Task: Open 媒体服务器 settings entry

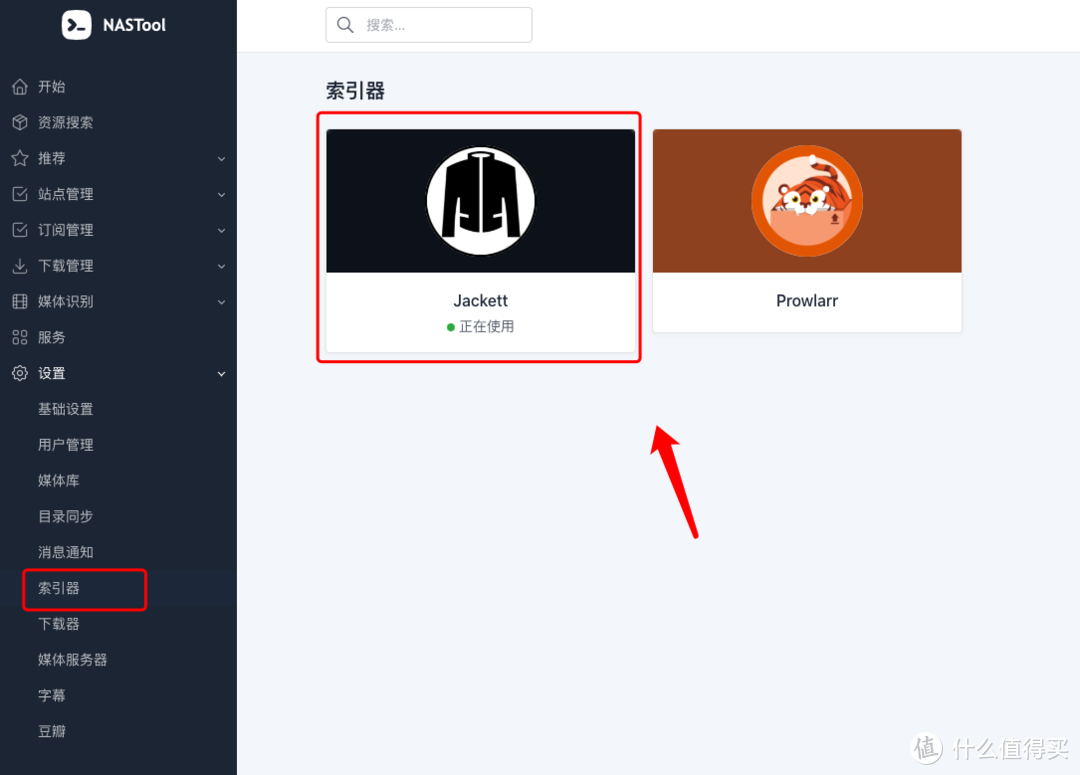Action: pos(73,660)
